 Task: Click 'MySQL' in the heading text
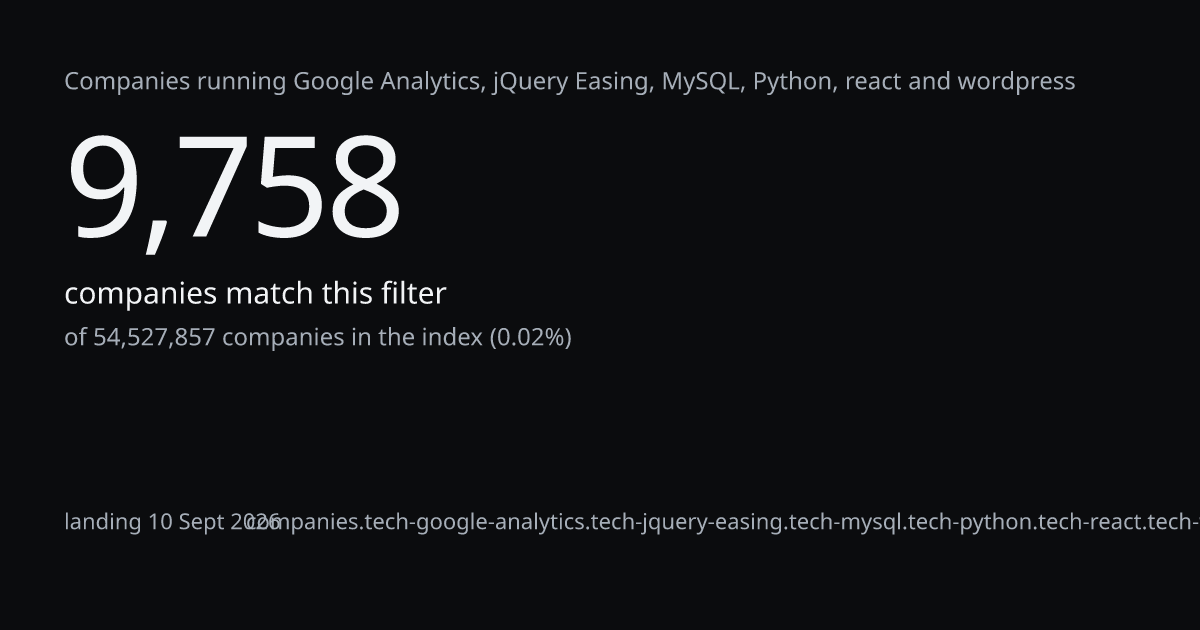click(x=703, y=82)
